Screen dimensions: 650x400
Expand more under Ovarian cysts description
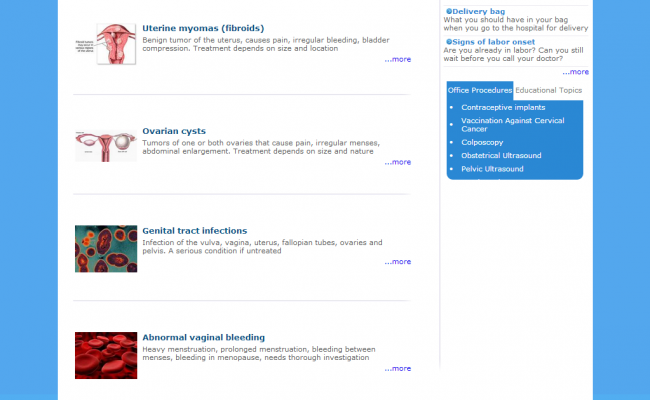[397, 162]
